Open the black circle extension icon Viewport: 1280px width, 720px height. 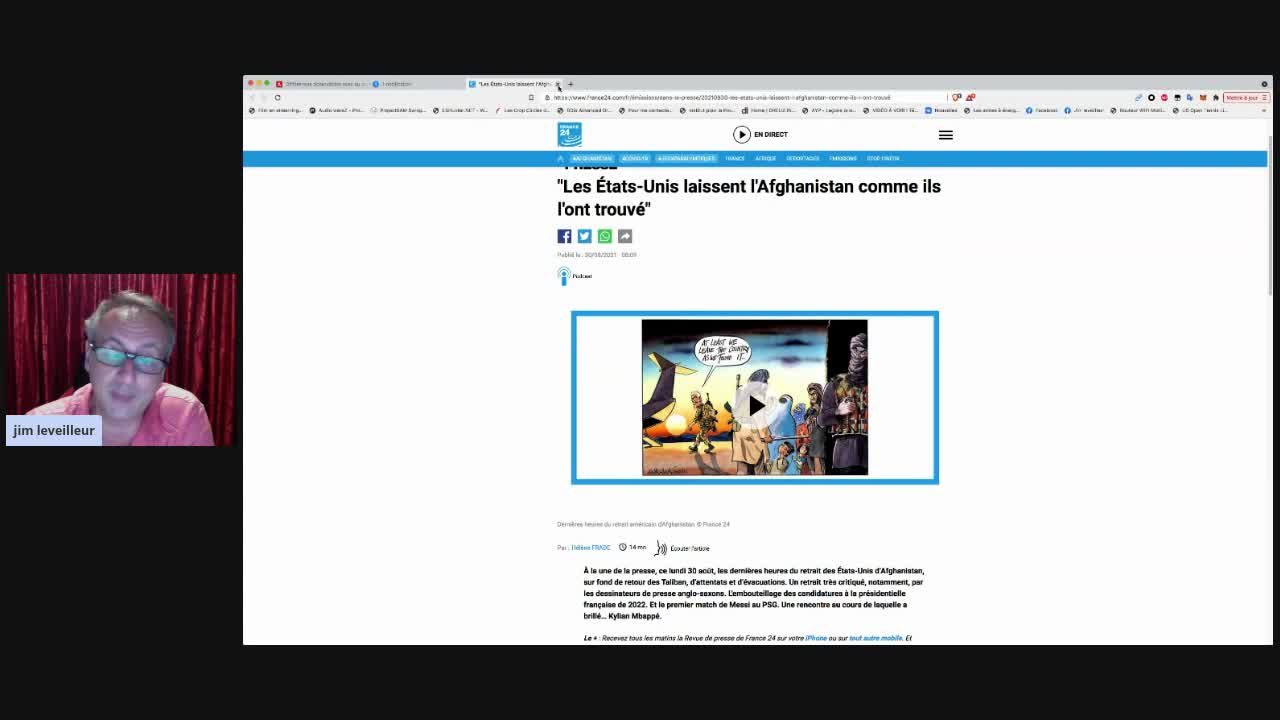(x=1151, y=97)
